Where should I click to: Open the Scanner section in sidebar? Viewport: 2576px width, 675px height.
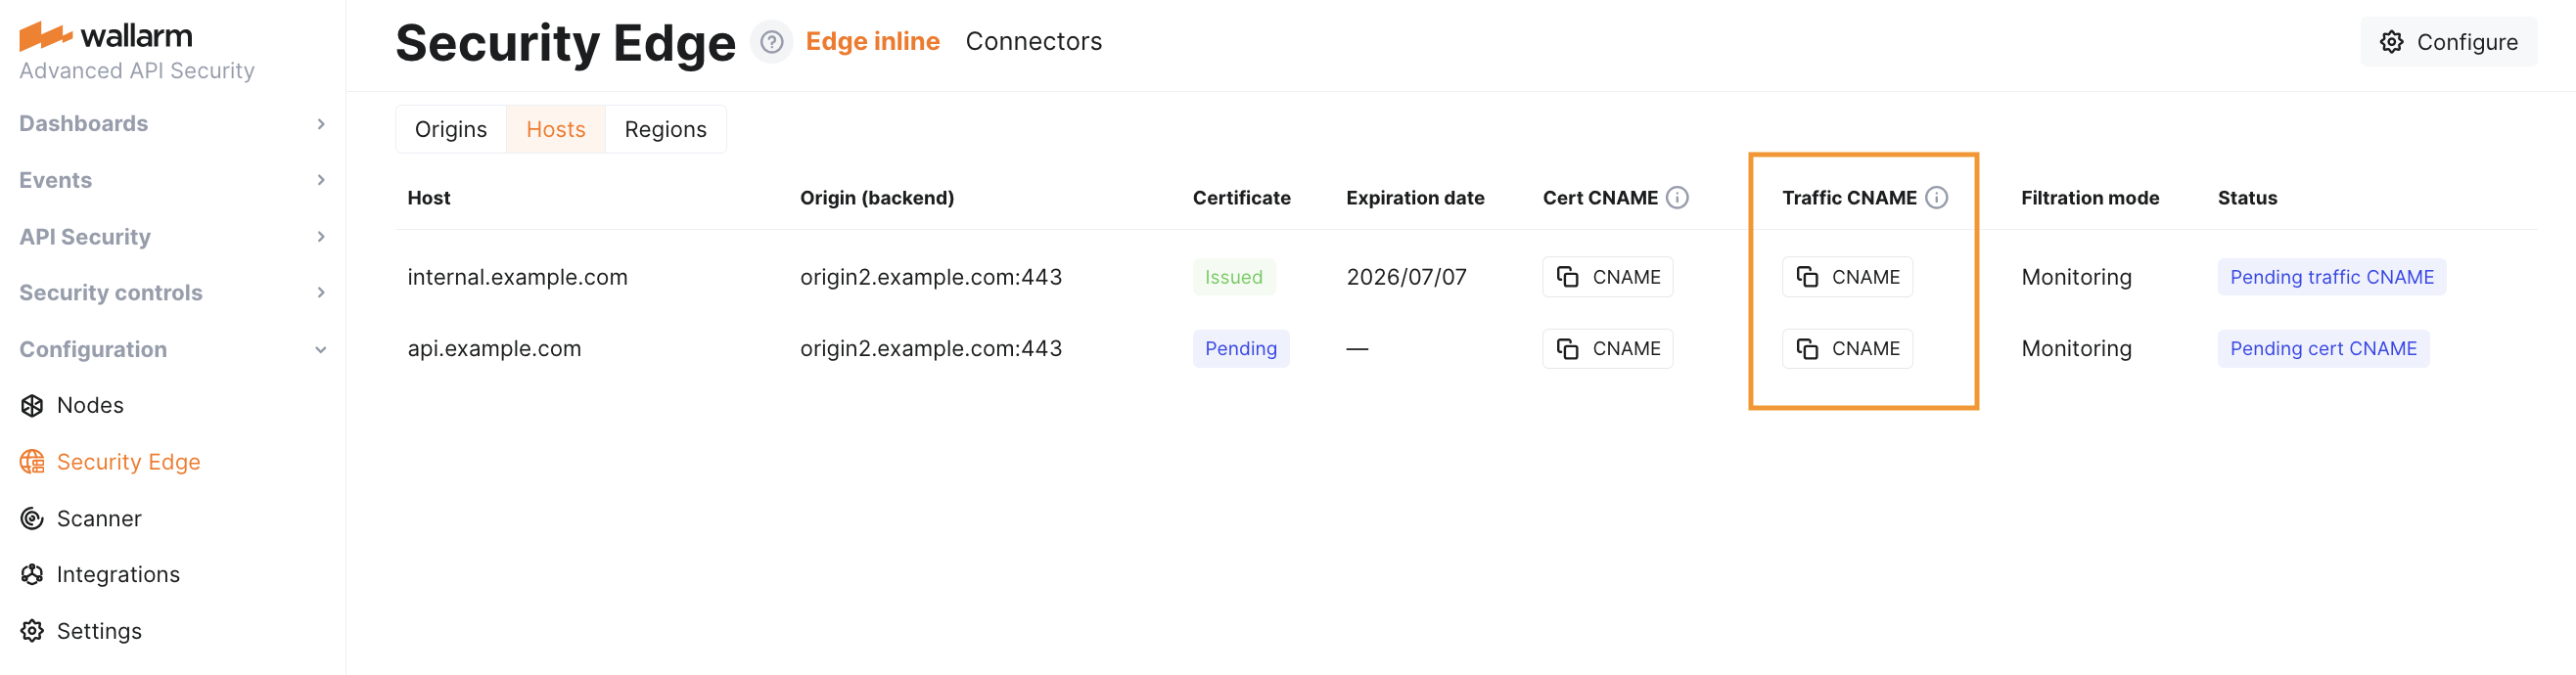click(98, 518)
